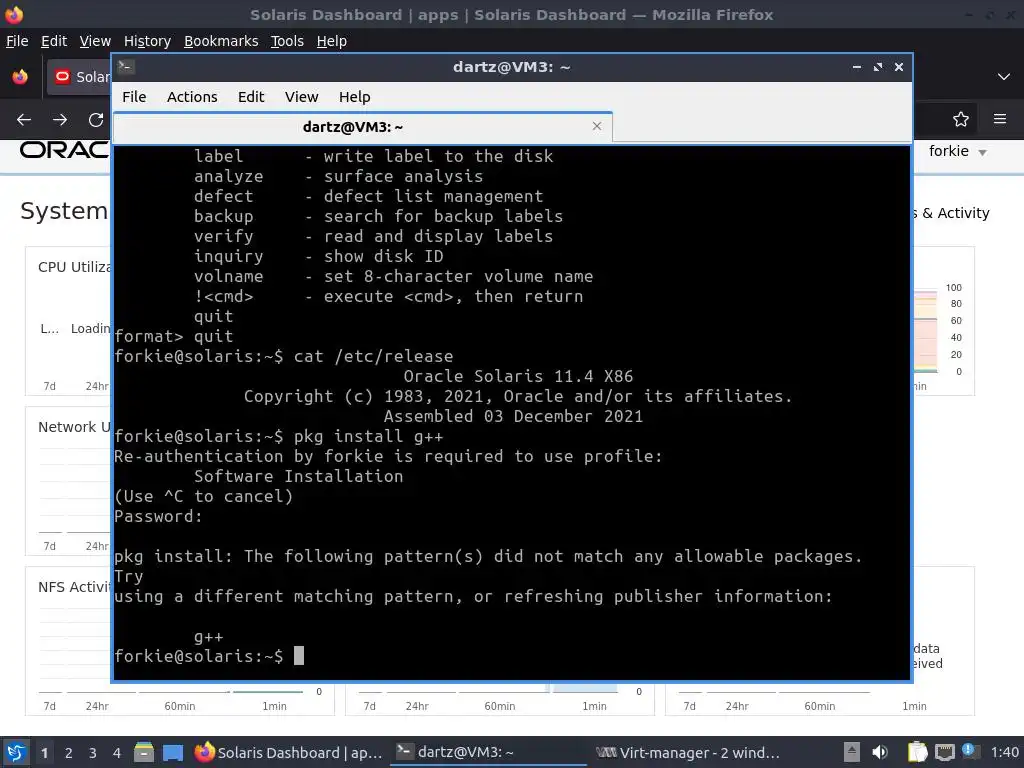This screenshot has width=1024, height=768.
Task: Switch to workspace 4
Action: (x=117, y=753)
